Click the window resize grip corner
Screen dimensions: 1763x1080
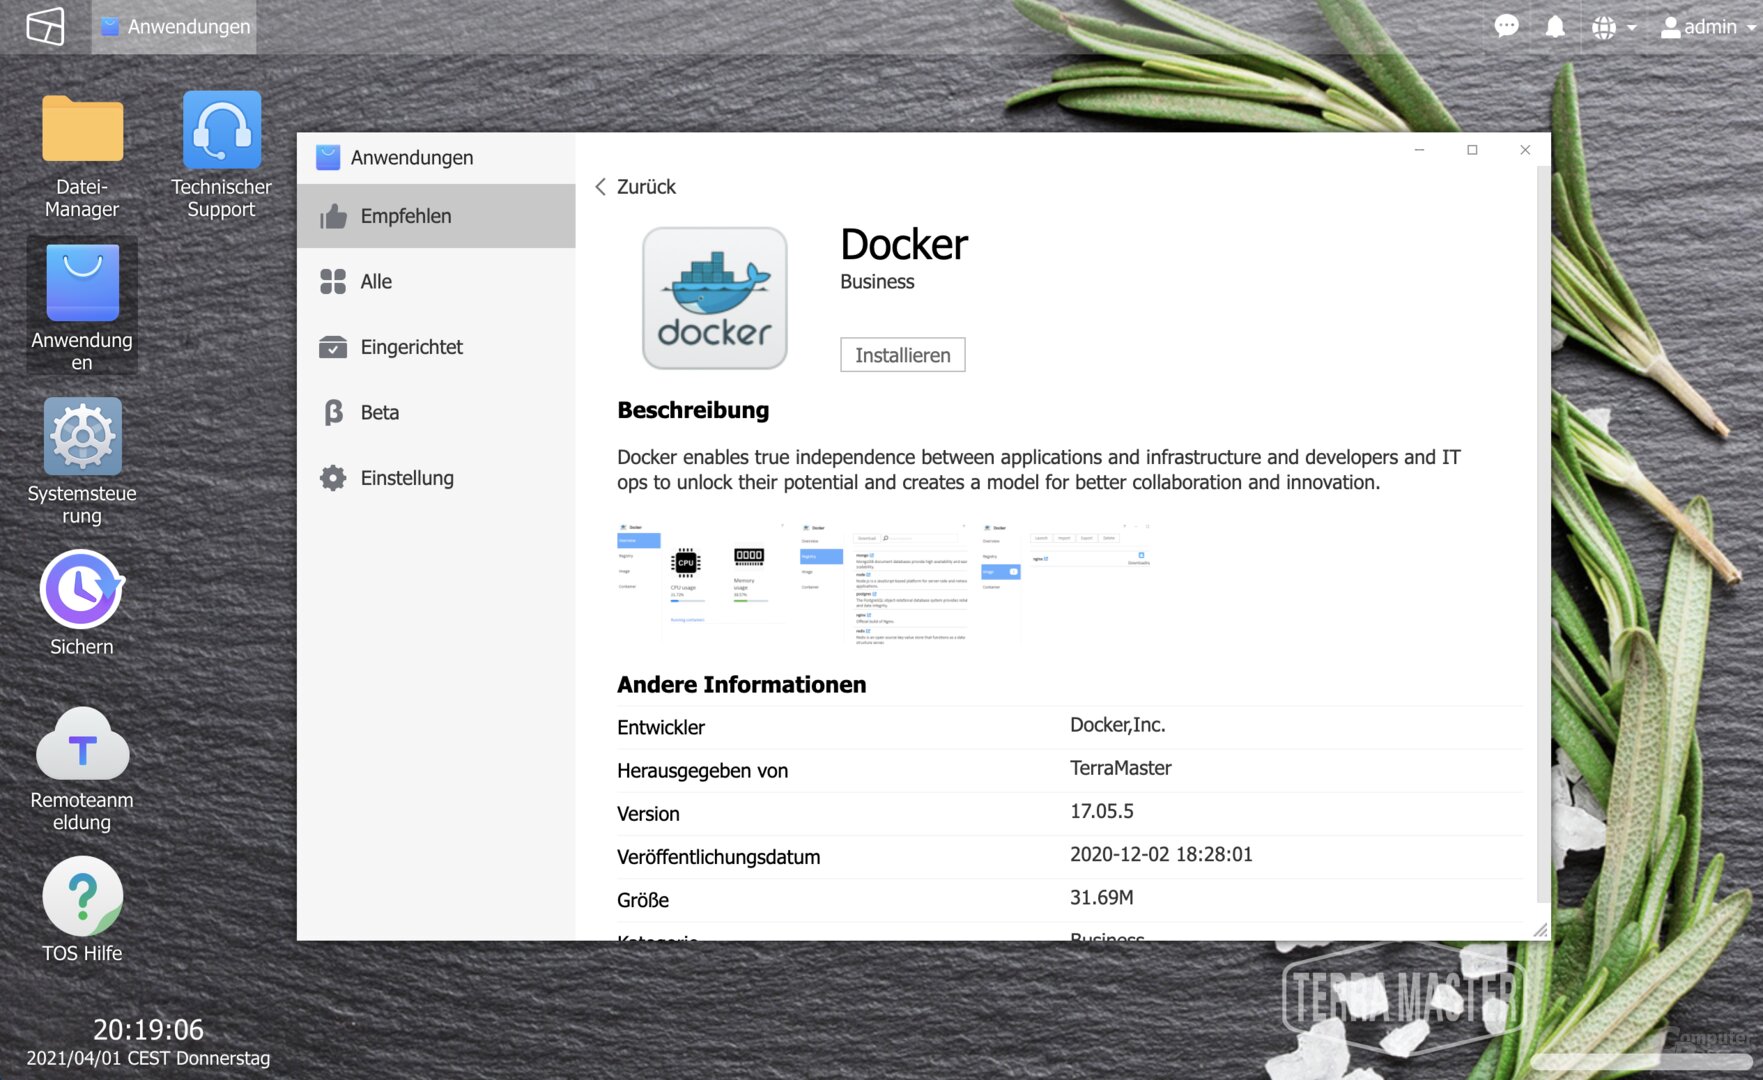(x=1541, y=930)
